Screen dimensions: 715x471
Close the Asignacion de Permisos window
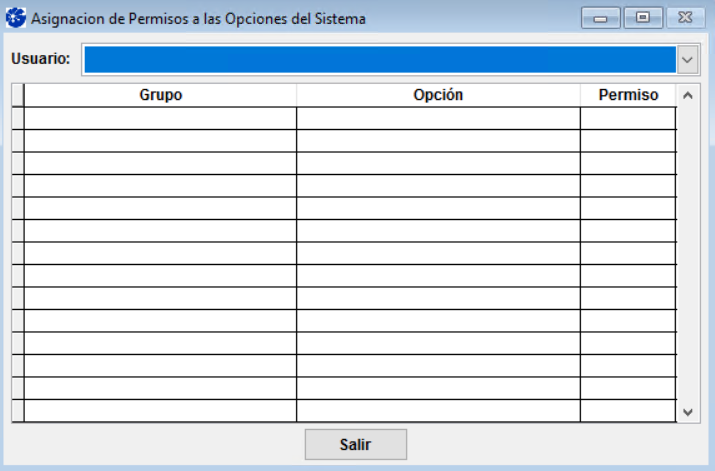pos(686,18)
